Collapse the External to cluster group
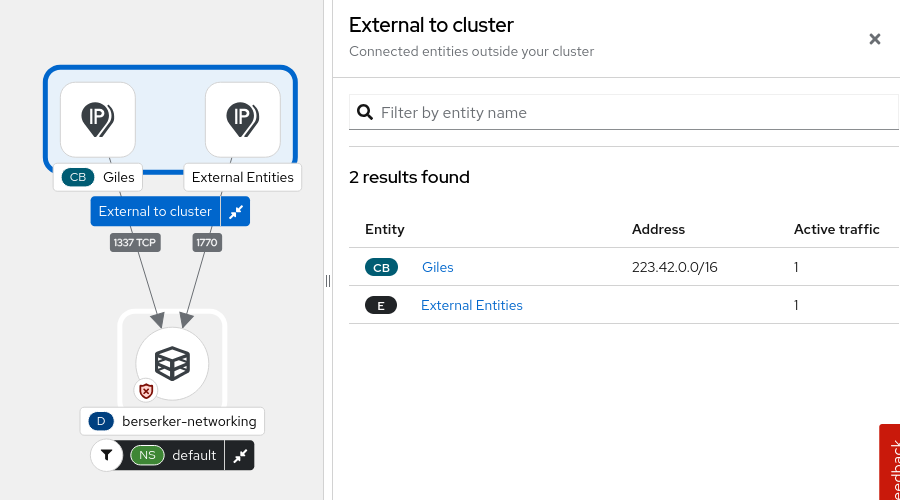 pos(236,211)
